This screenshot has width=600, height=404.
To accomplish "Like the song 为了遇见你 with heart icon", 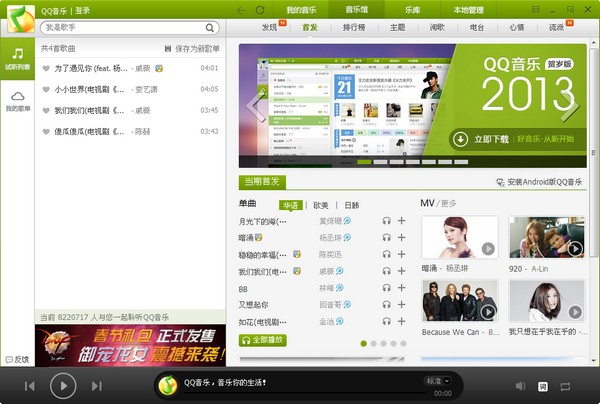I will [46, 68].
